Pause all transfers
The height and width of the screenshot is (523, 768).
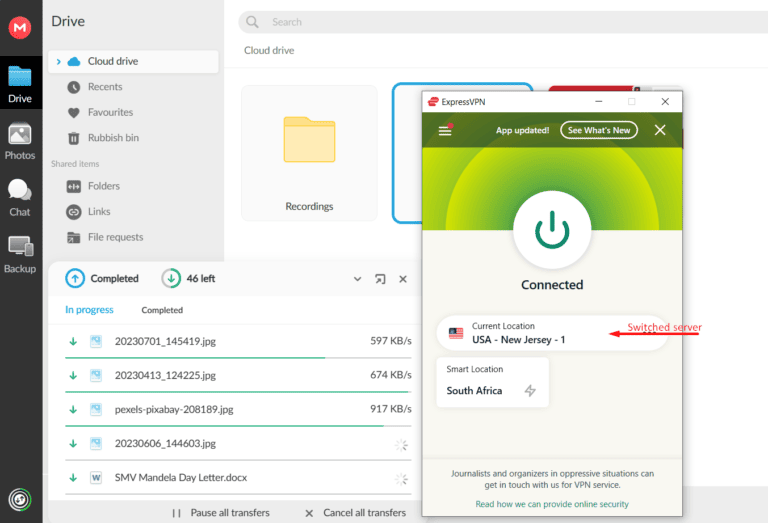click(221, 513)
